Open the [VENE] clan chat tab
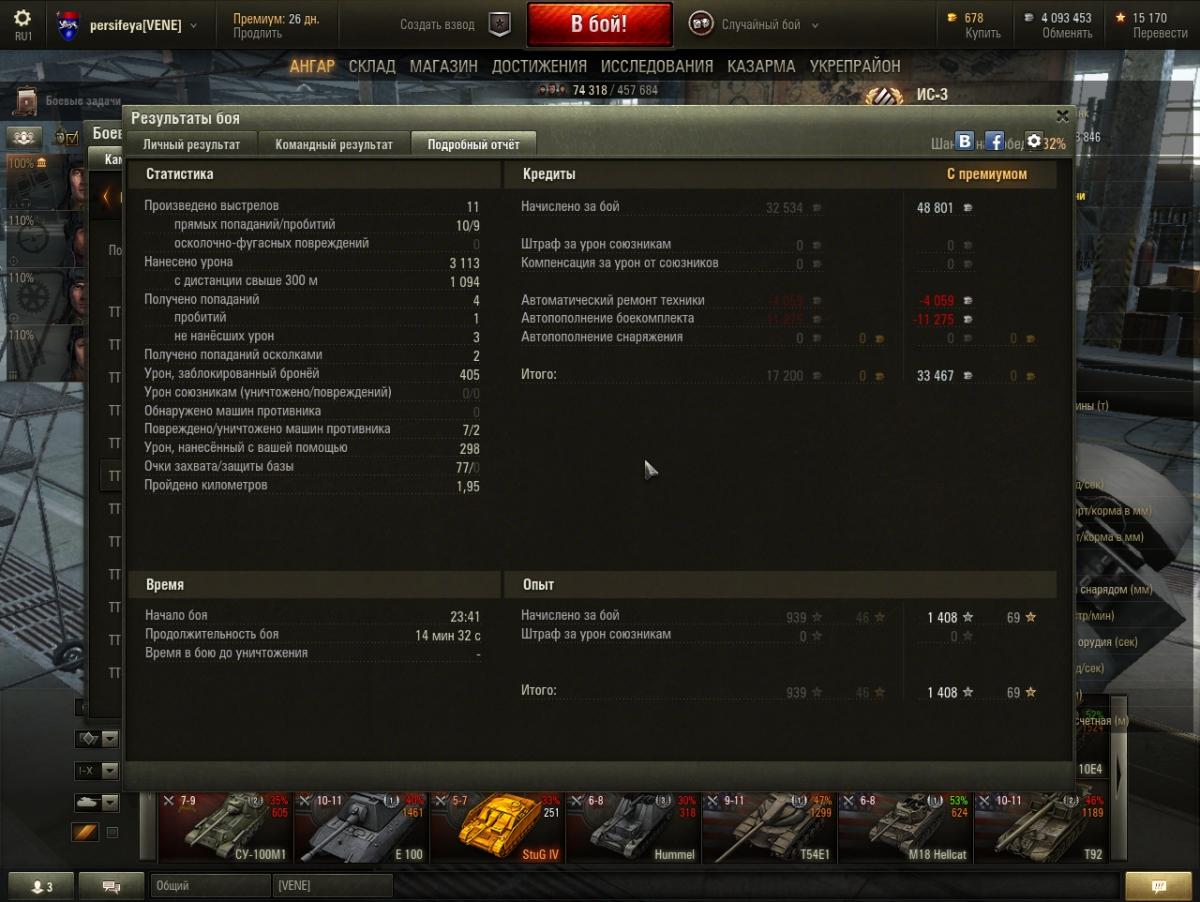This screenshot has height=902, width=1200. [332, 886]
